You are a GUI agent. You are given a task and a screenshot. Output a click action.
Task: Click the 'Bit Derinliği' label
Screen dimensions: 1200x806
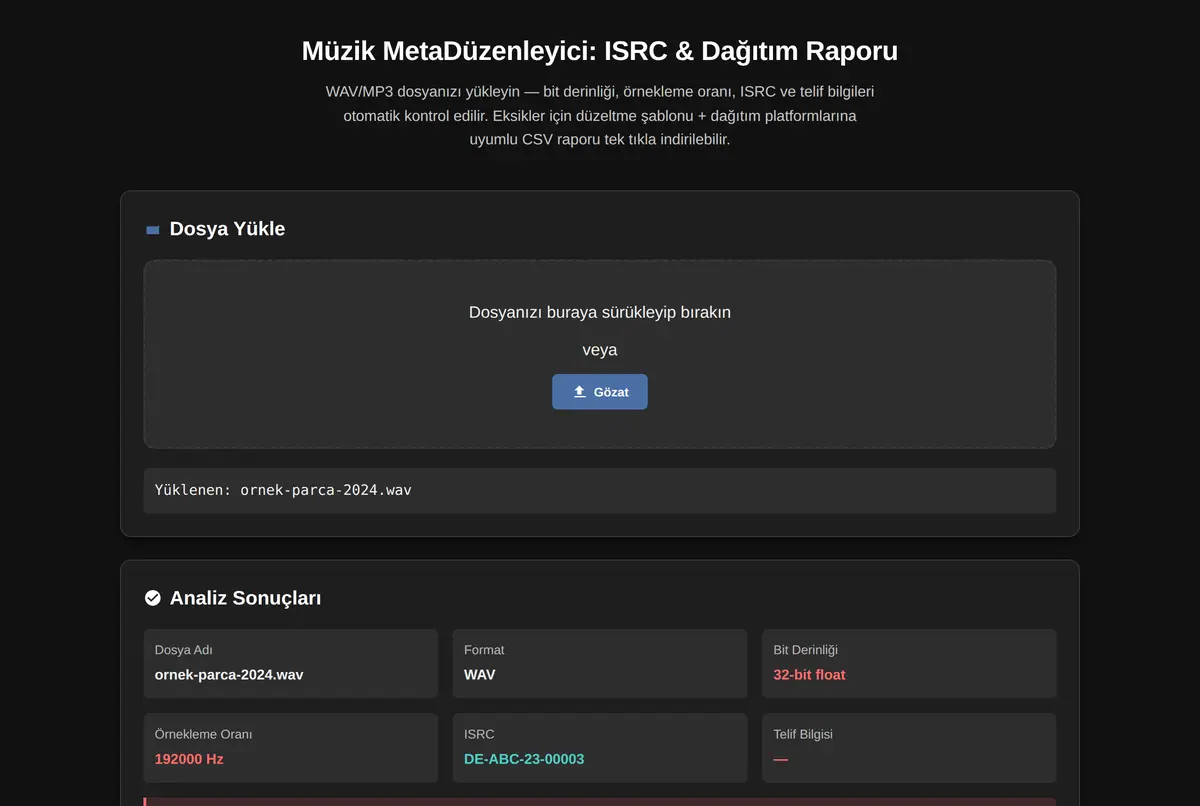point(808,650)
